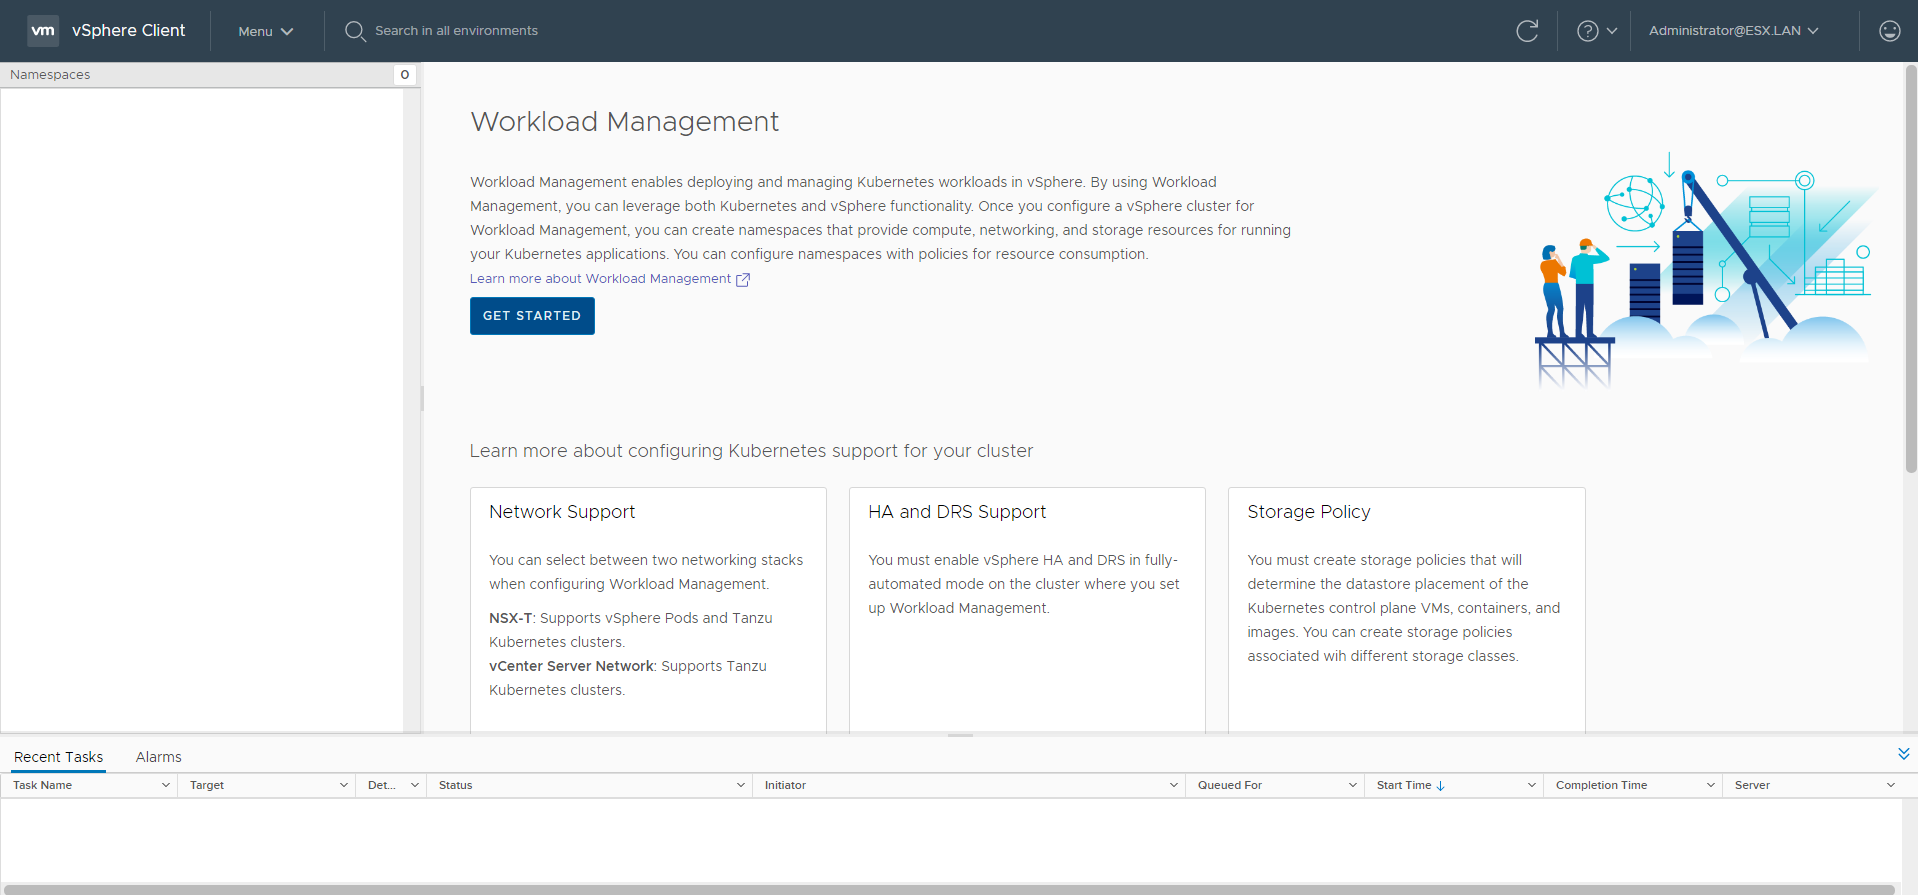Click the external link icon beside Learn more
Viewport: 1918px width, 895px height.
[743, 280]
